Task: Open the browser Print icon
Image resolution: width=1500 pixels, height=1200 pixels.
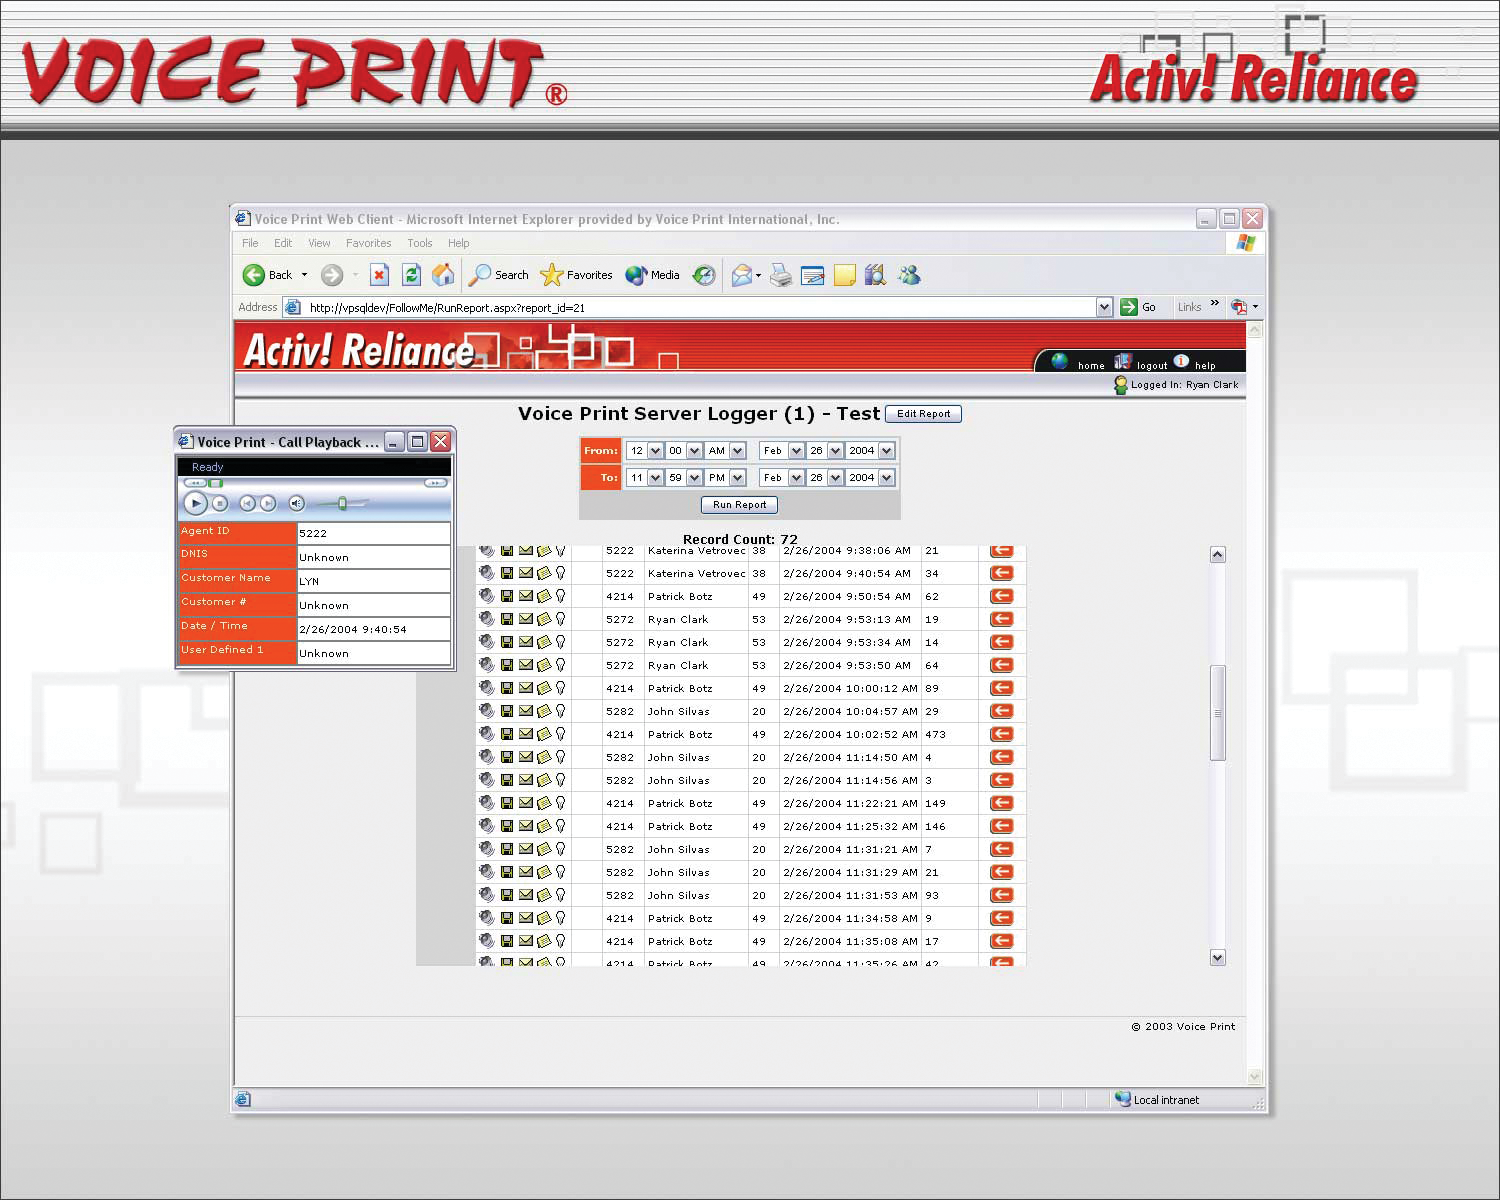Action: click(781, 276)
